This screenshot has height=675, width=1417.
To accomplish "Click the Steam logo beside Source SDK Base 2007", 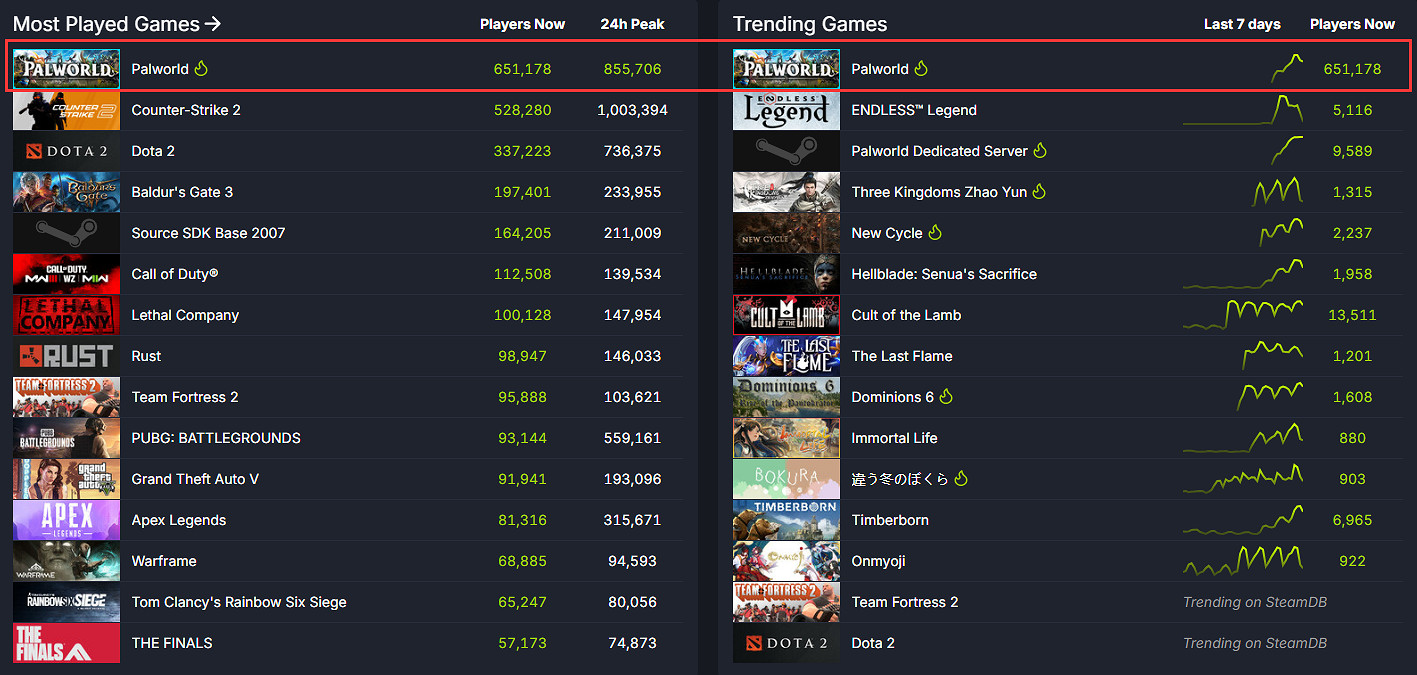I will pyautogui.click(x=66, y=233).
